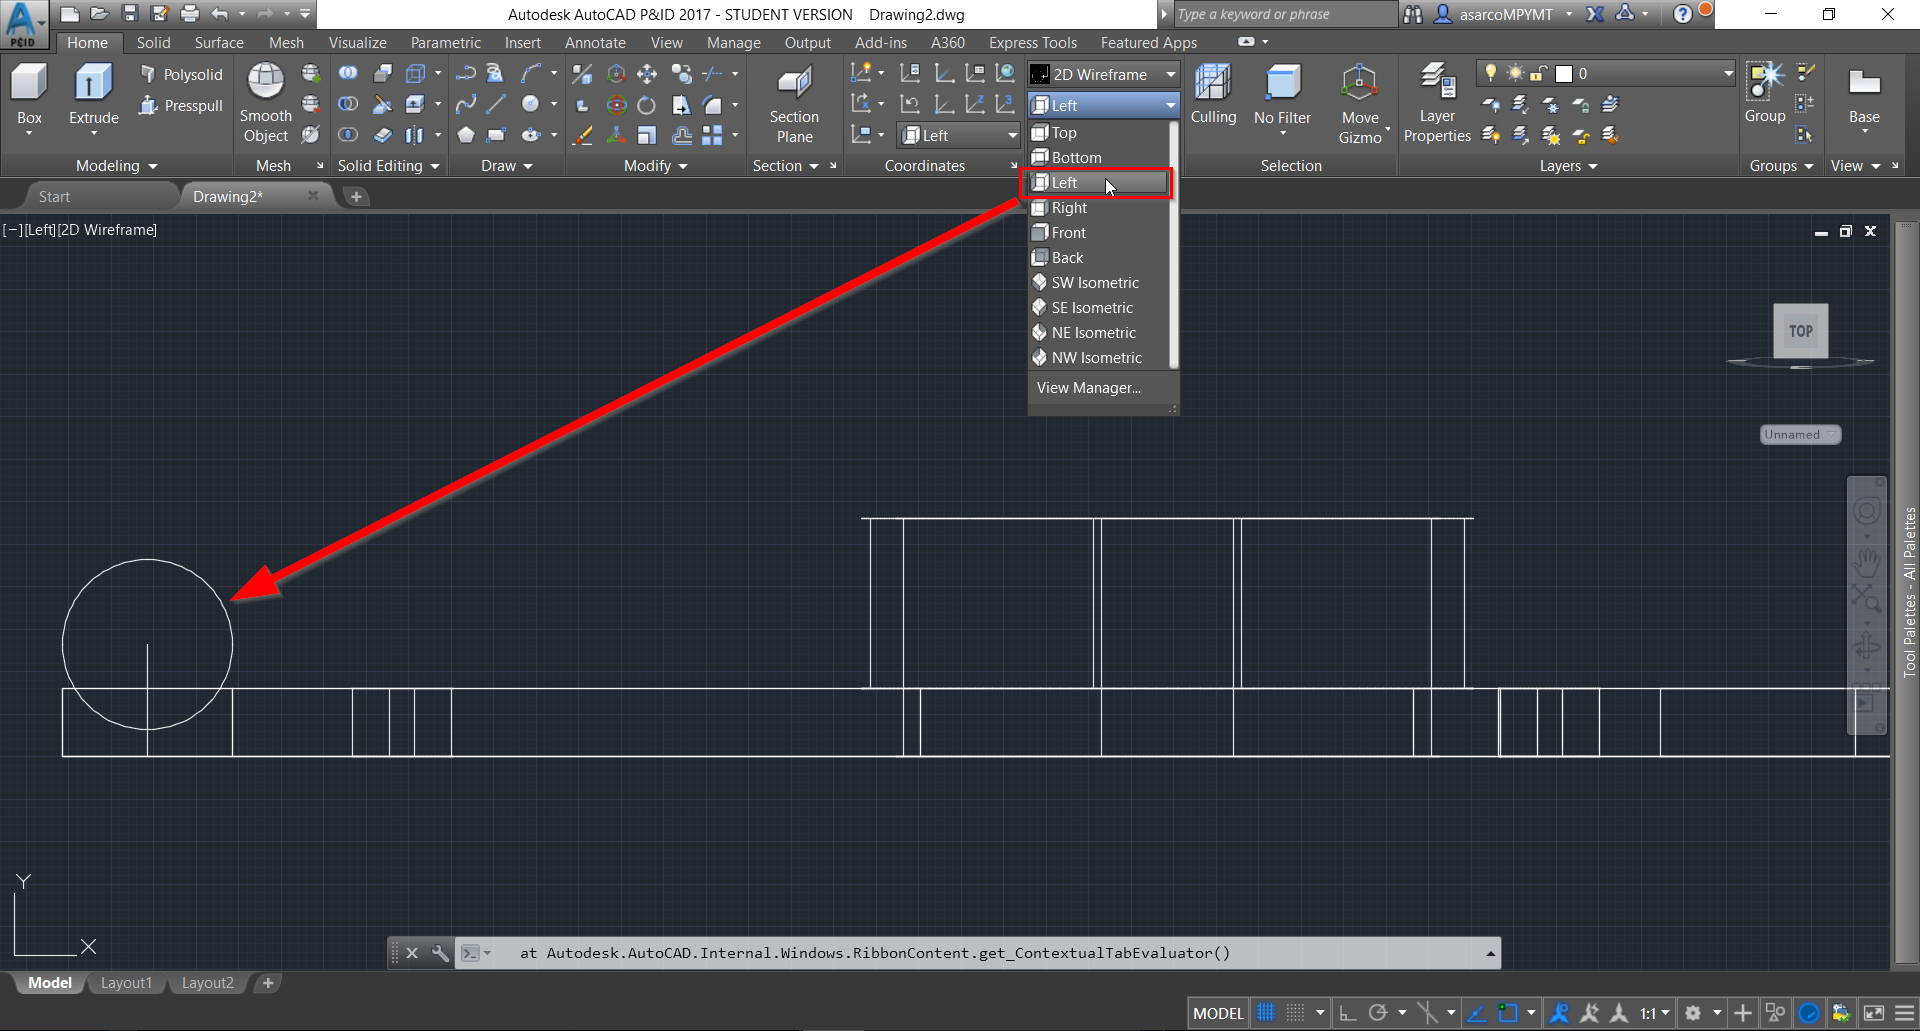
Task: Select the Spline draw tool
Action: click(x=465, y=104)
